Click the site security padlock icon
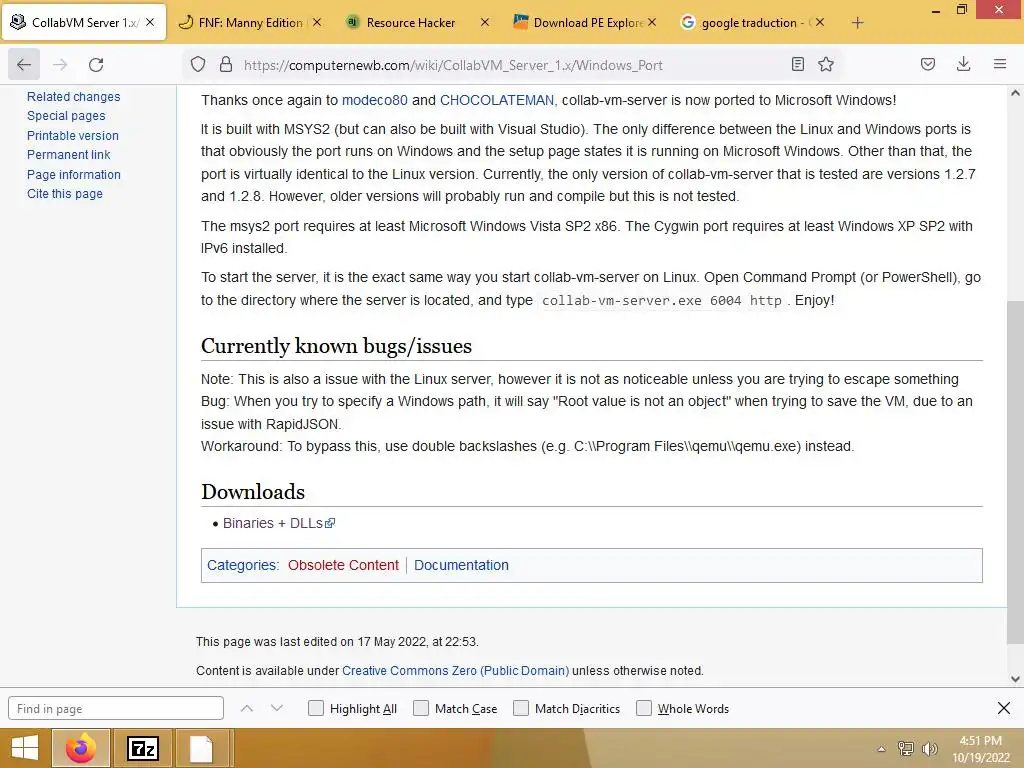 226,65
